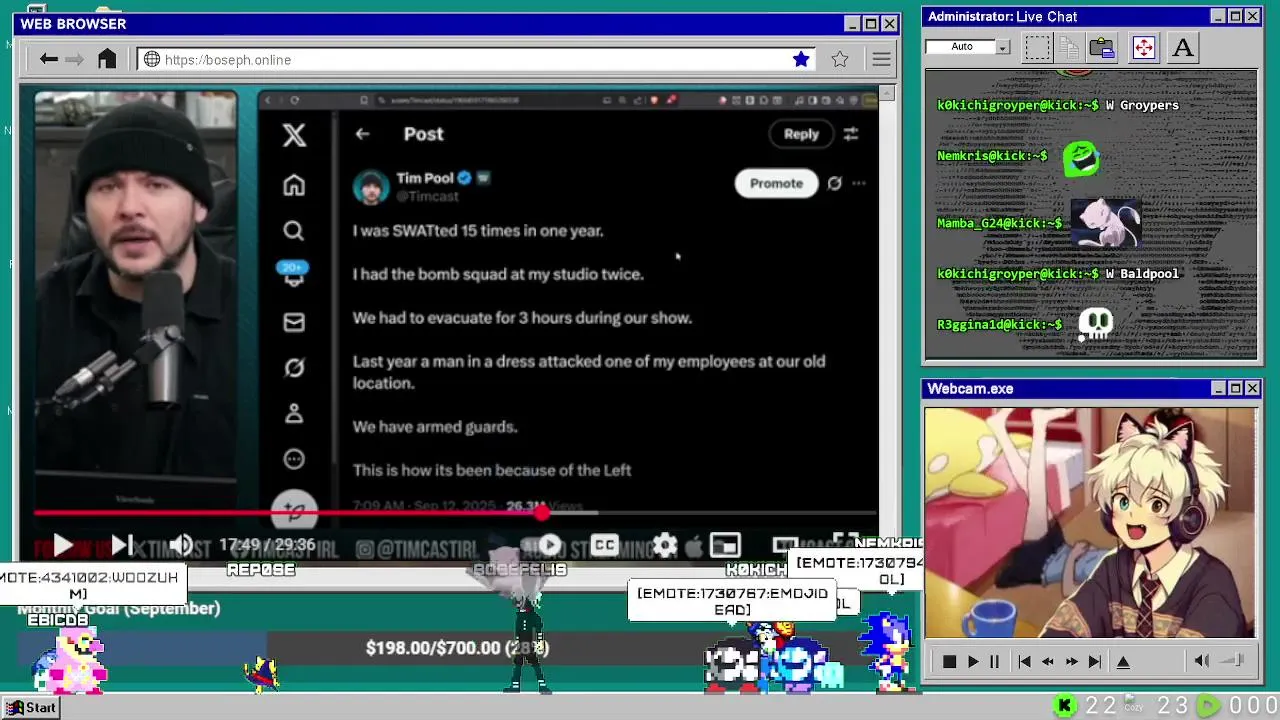1280x720 pixels.
Task: Click the green Kick icon in taskbar
Action: click(x=1065, y=706)
